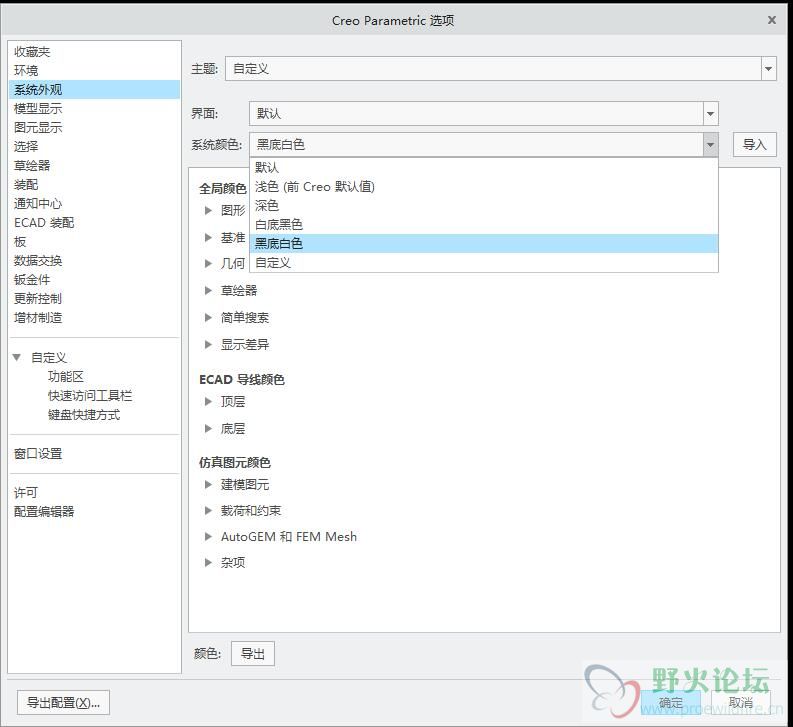Choose 深色 color scheme option
This screenshot has width=793, height=727.
484,205
